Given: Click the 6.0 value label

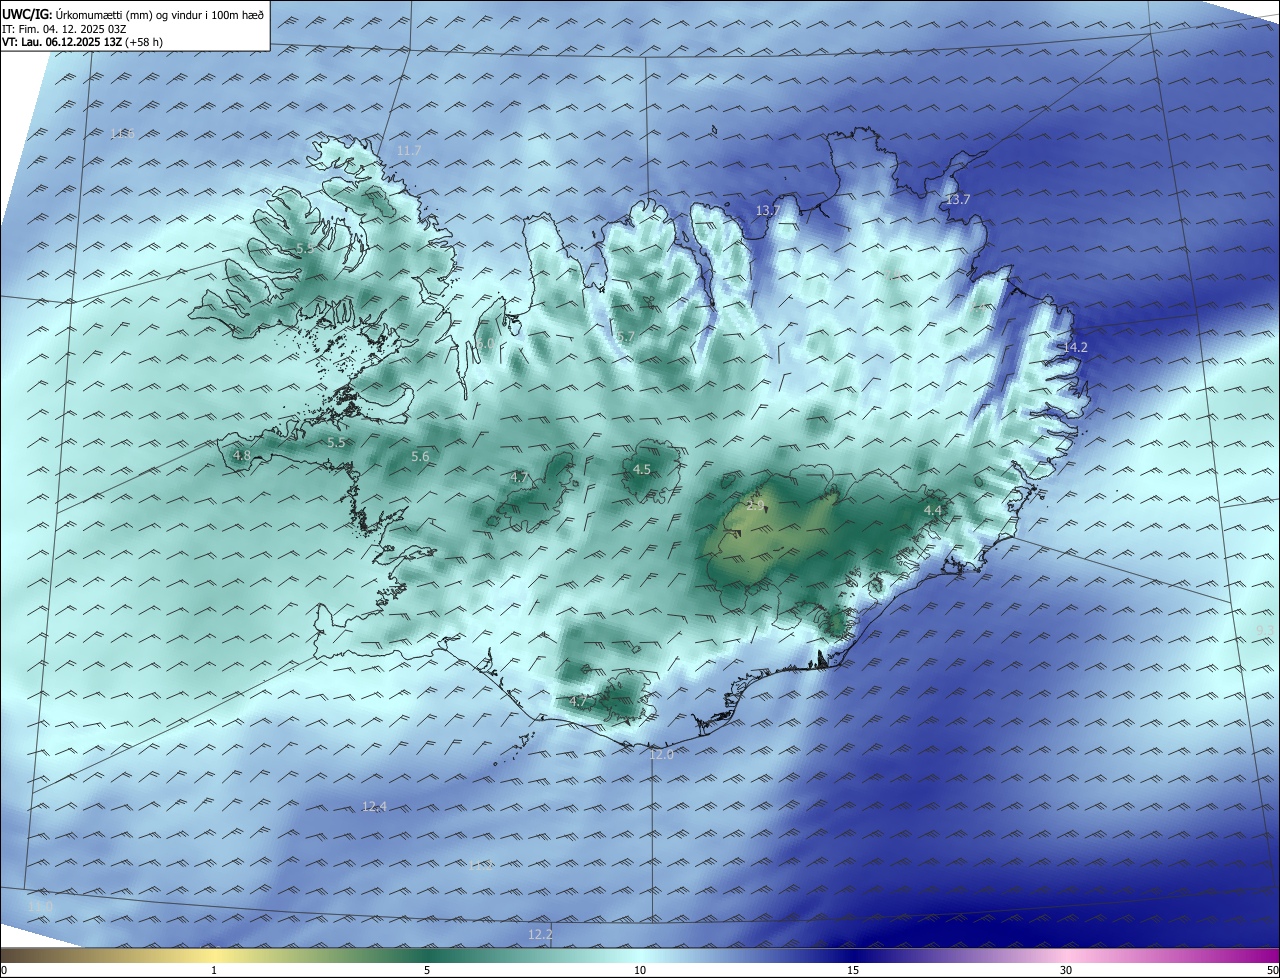Looking at the screenshot, I should click(485, 344).
